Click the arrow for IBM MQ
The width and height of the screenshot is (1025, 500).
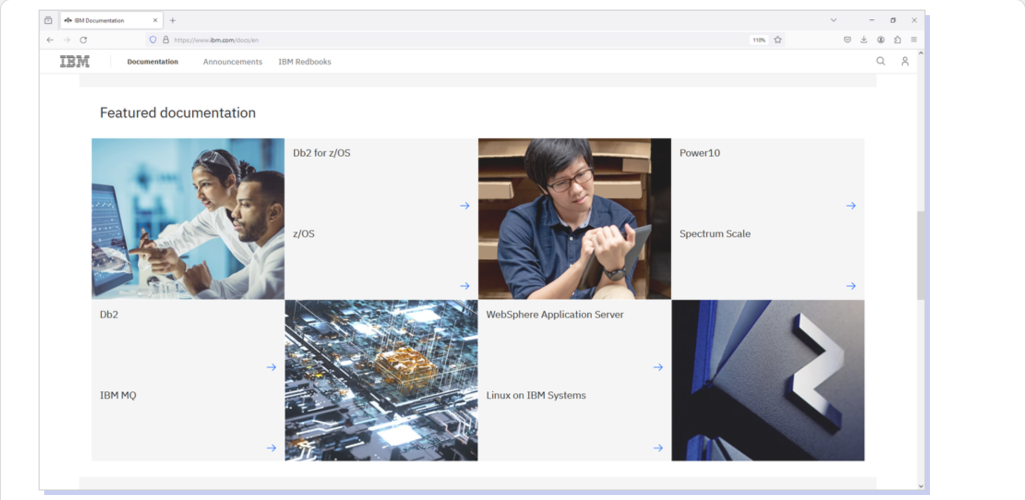271,448
